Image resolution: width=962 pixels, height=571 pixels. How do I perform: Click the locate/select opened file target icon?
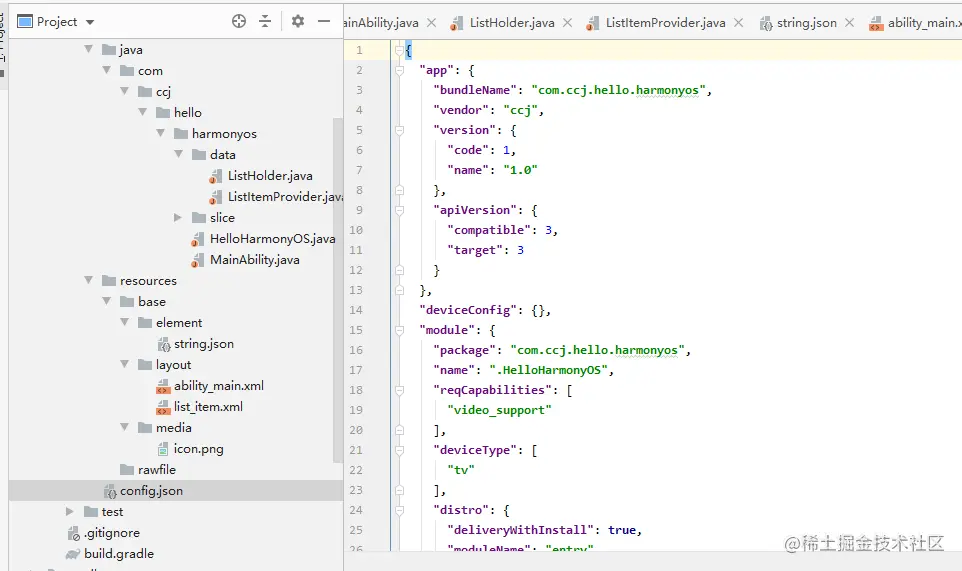click(239, 21)
